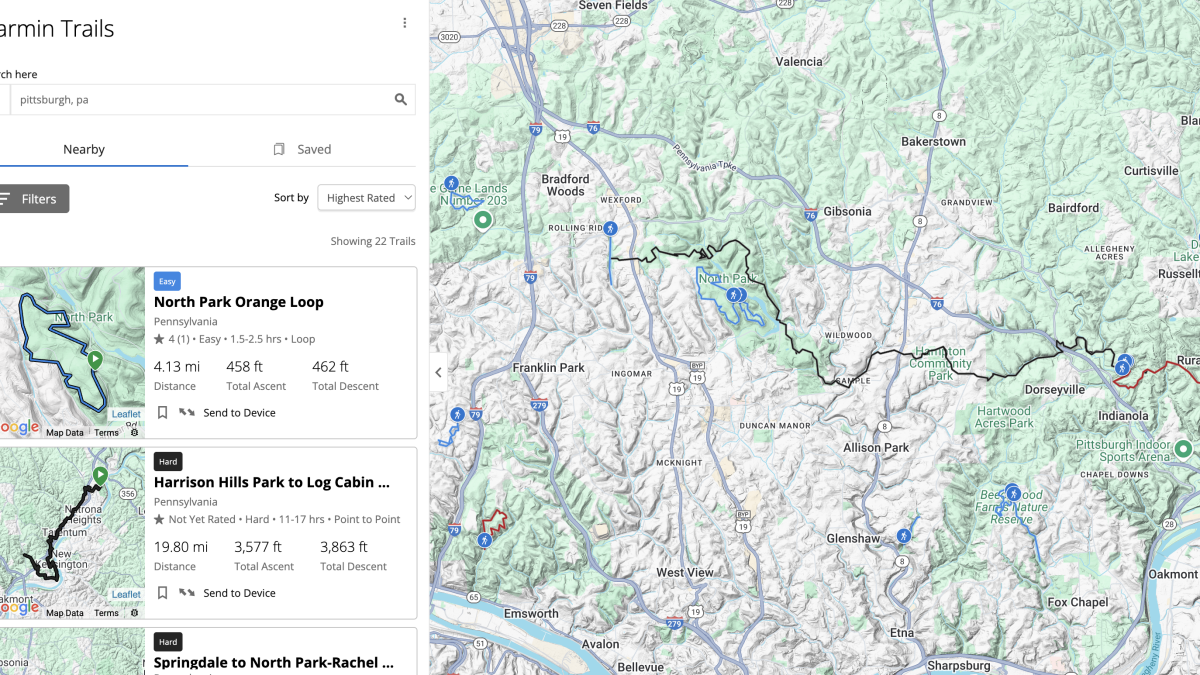This screenshot has width=1200, height=675.
Task: Click the 3,863 ft total descent value
Action: 344,547
